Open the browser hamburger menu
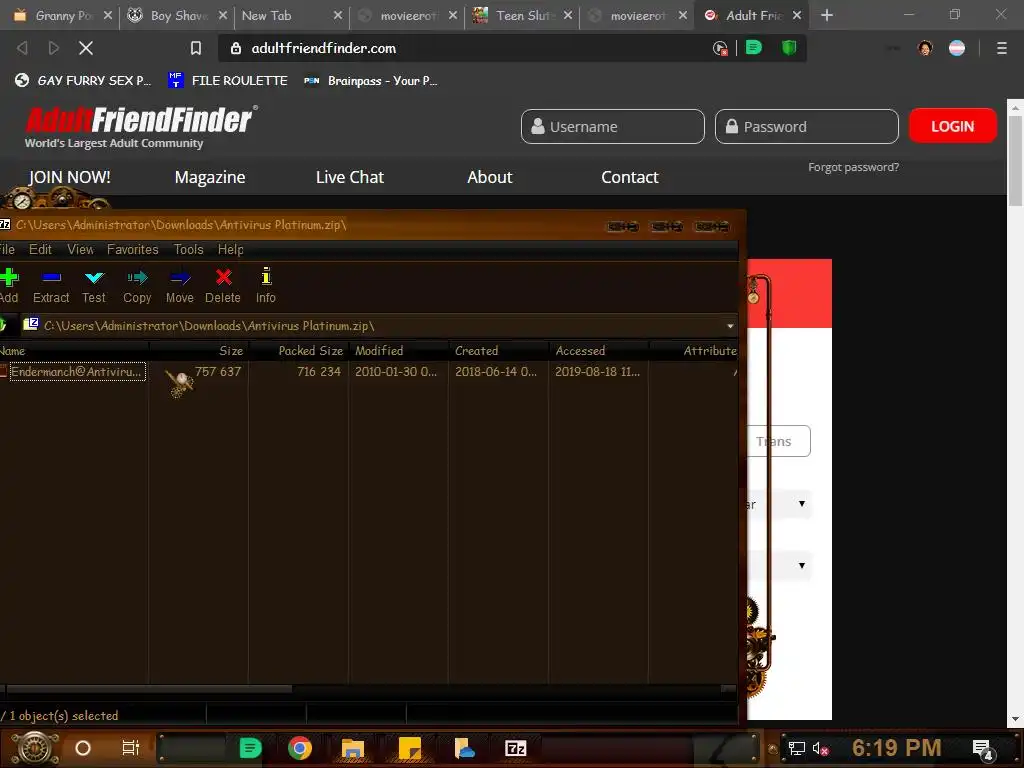 tap(1001, 48)
